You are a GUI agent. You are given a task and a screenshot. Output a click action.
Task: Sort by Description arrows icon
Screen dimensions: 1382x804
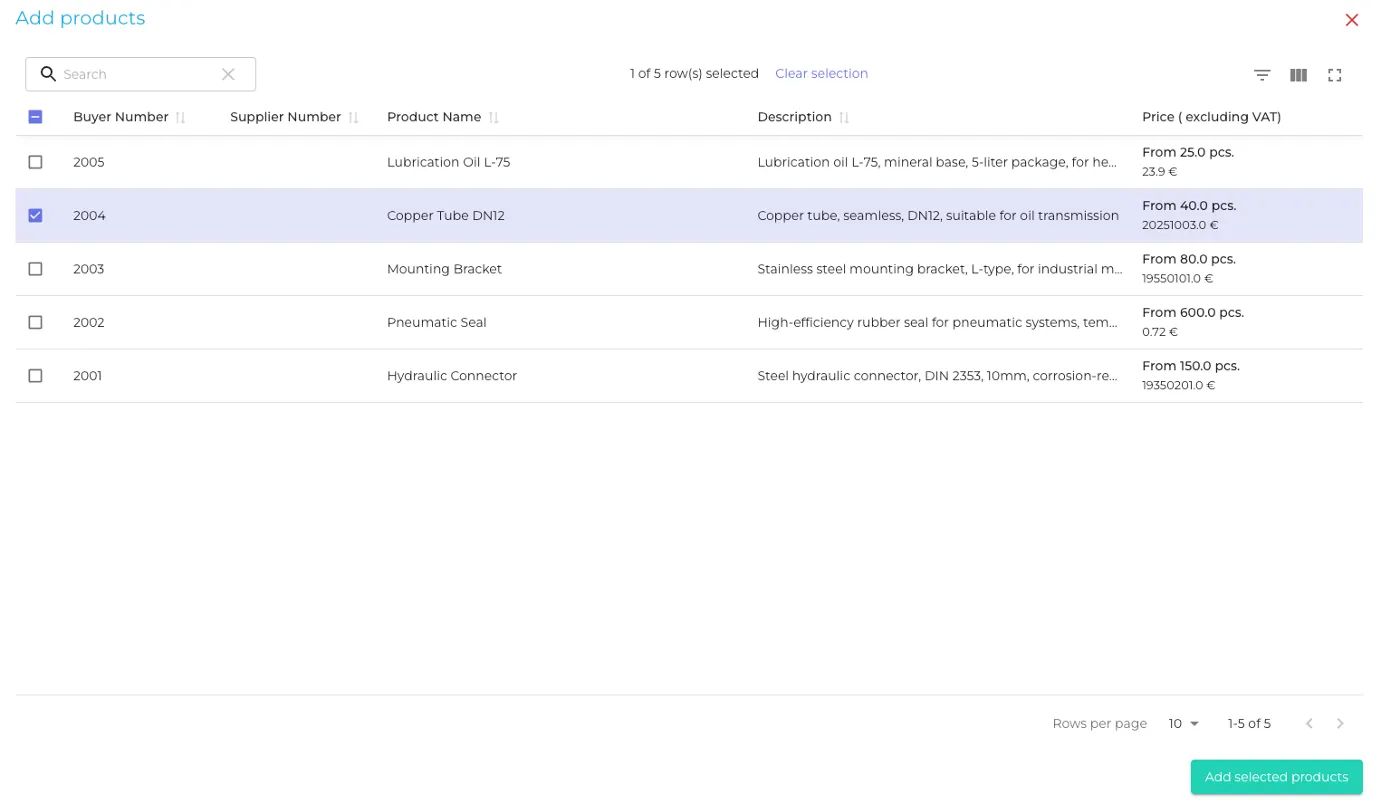(843, 118)
